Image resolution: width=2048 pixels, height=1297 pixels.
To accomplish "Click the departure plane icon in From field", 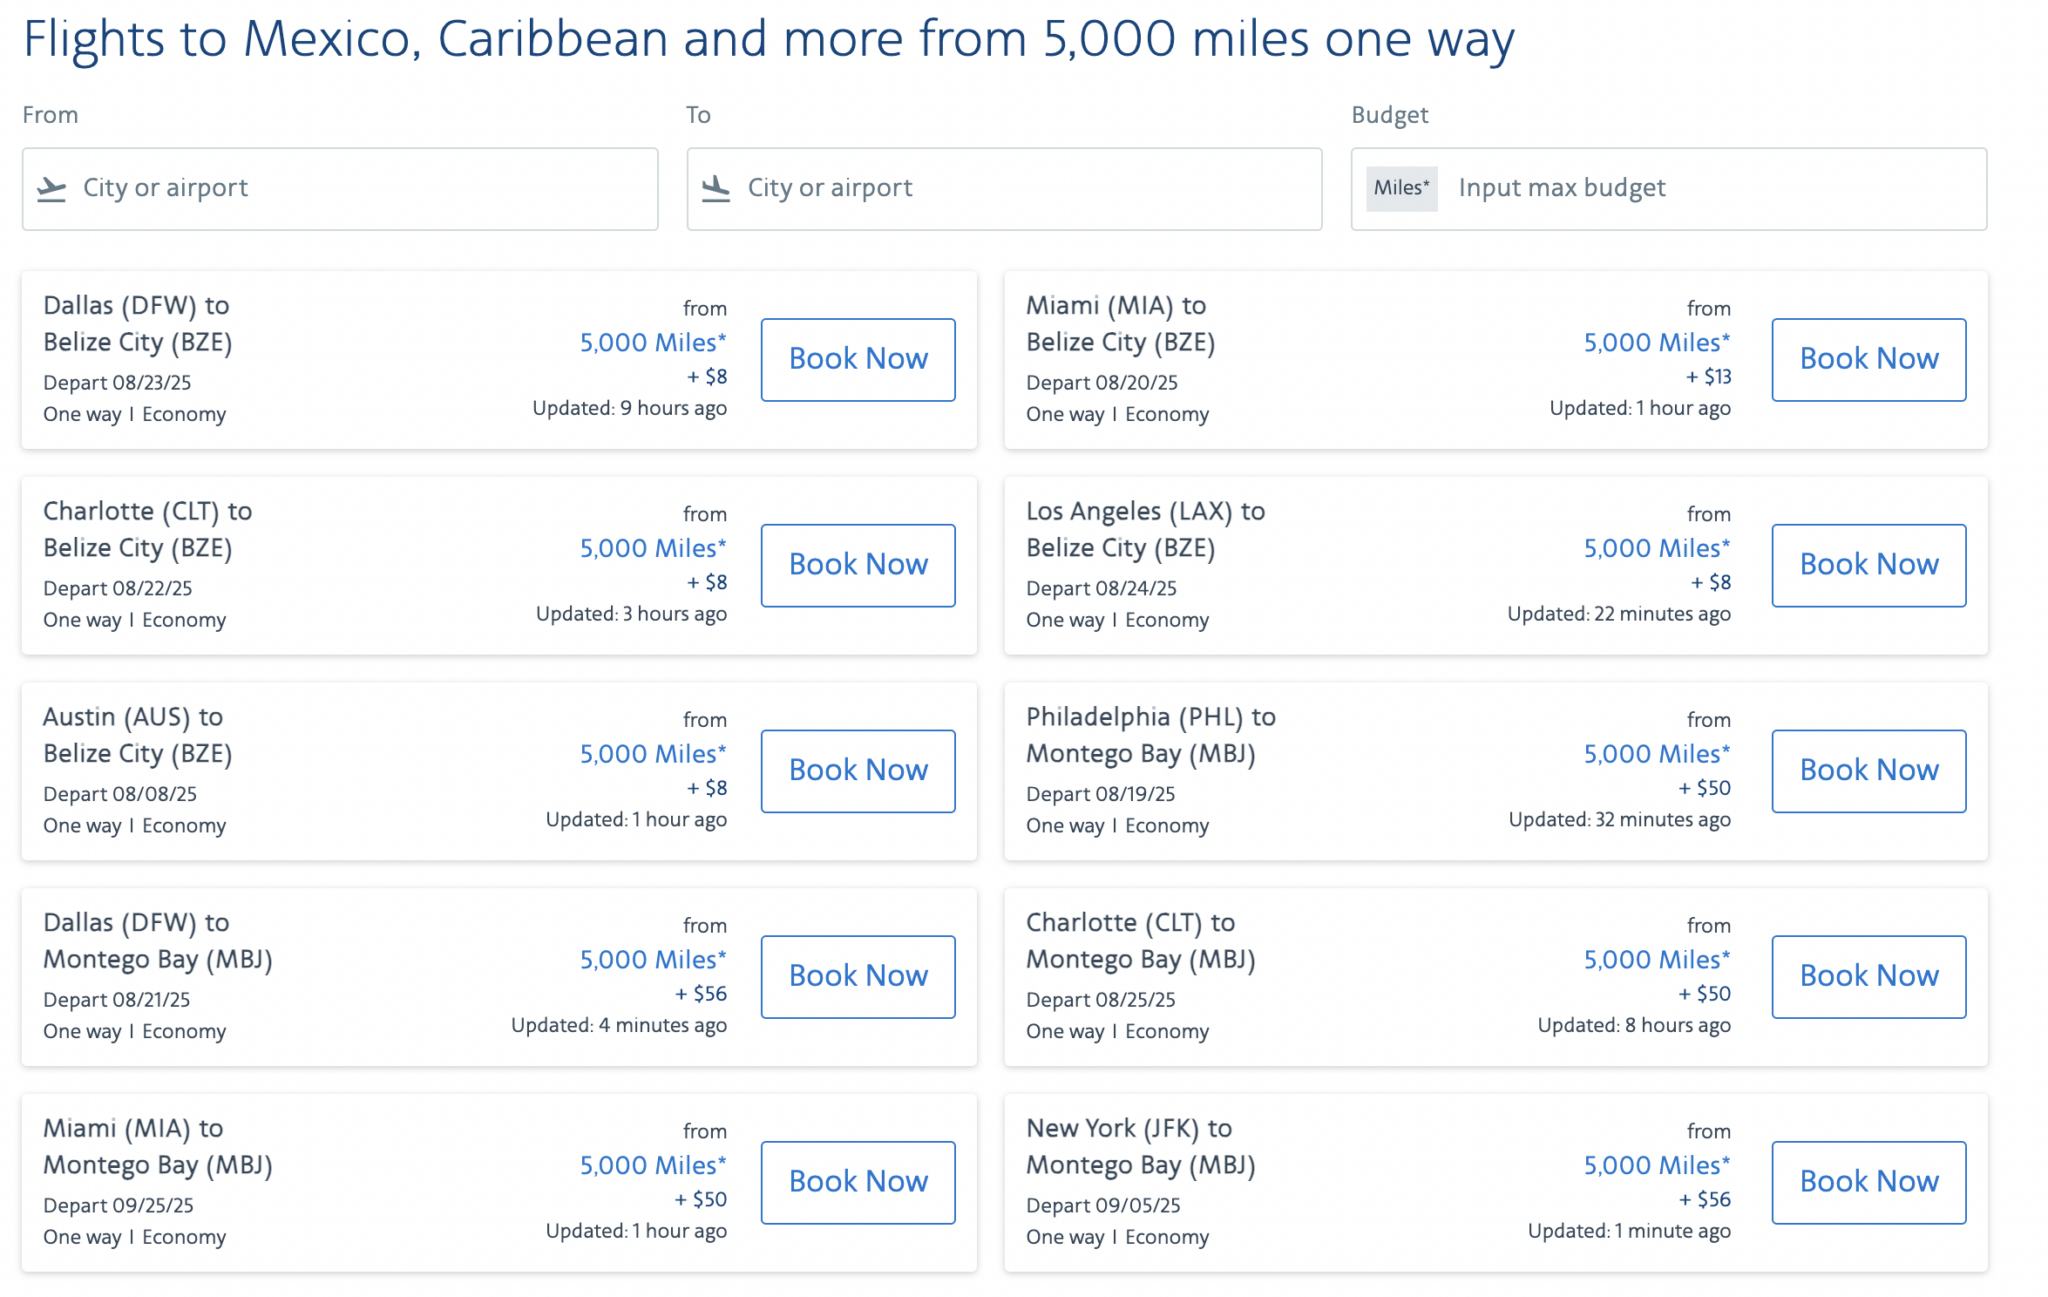I will (51, 188).
